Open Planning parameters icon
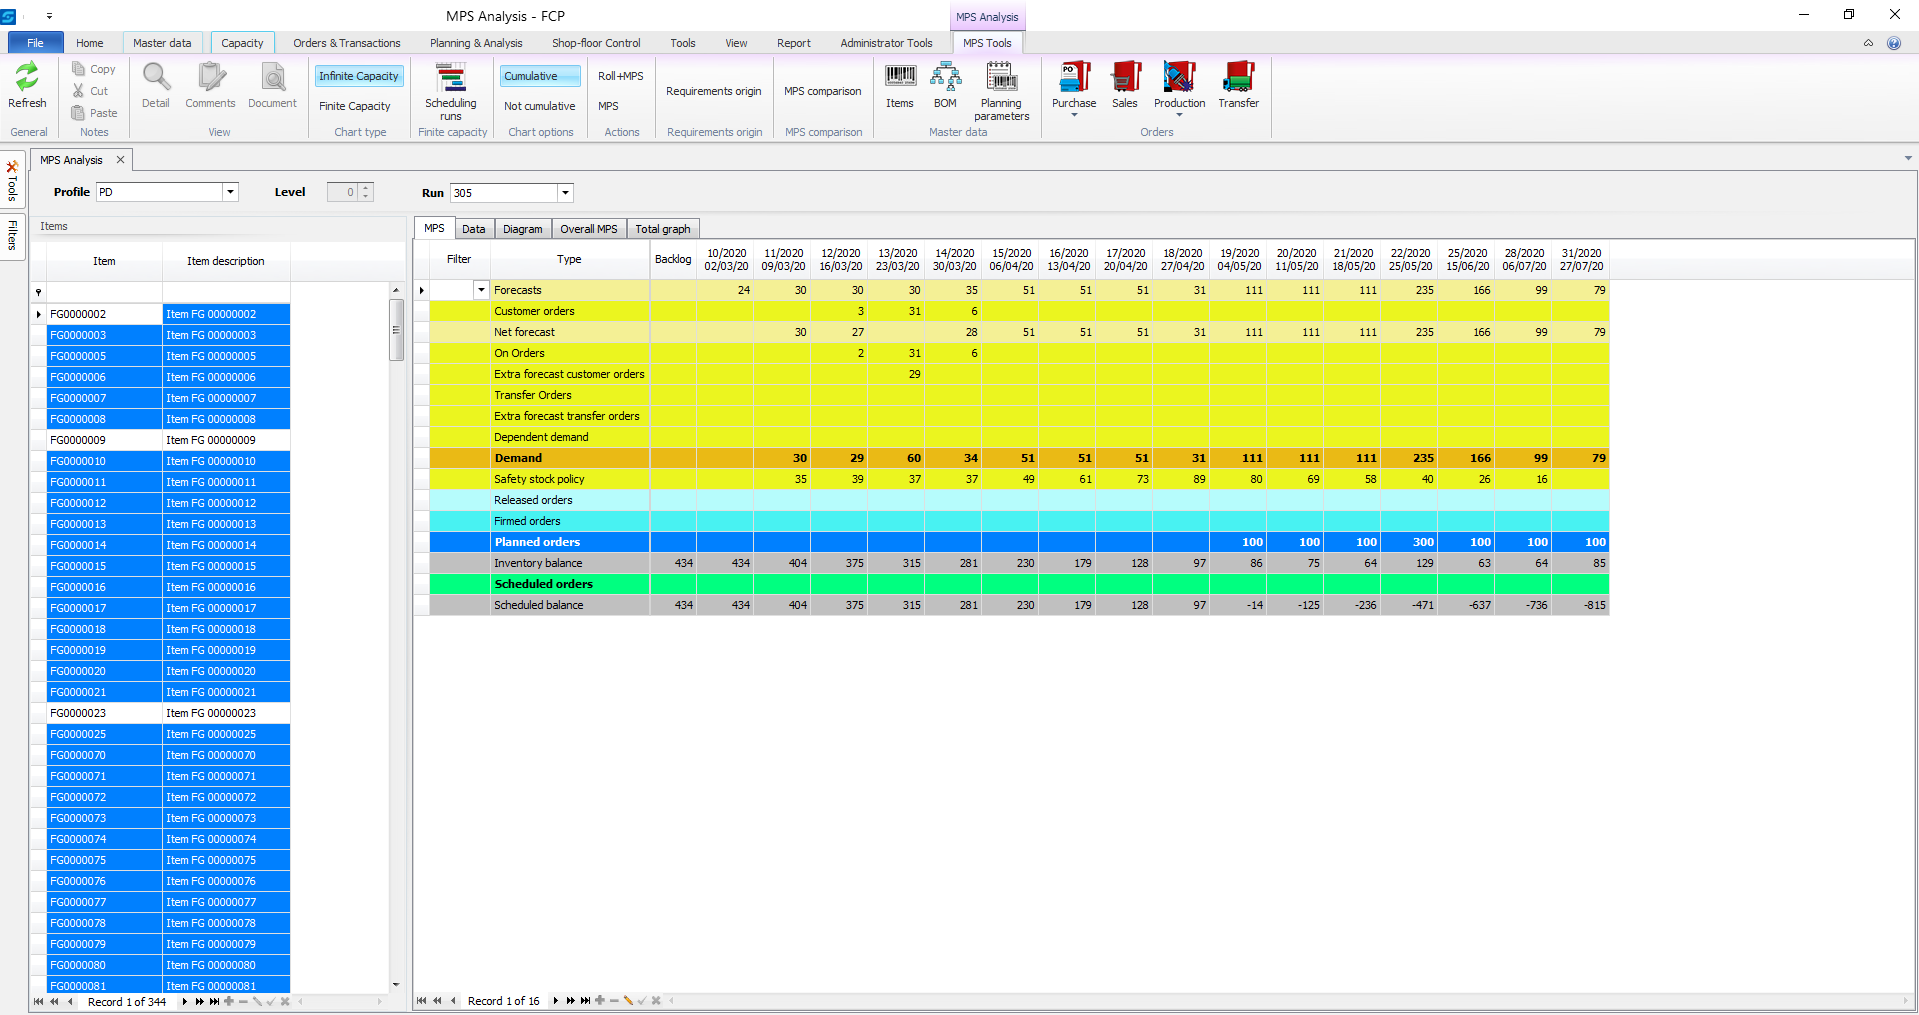Screen dimensions: 1919x1015 coord(1001,77)
